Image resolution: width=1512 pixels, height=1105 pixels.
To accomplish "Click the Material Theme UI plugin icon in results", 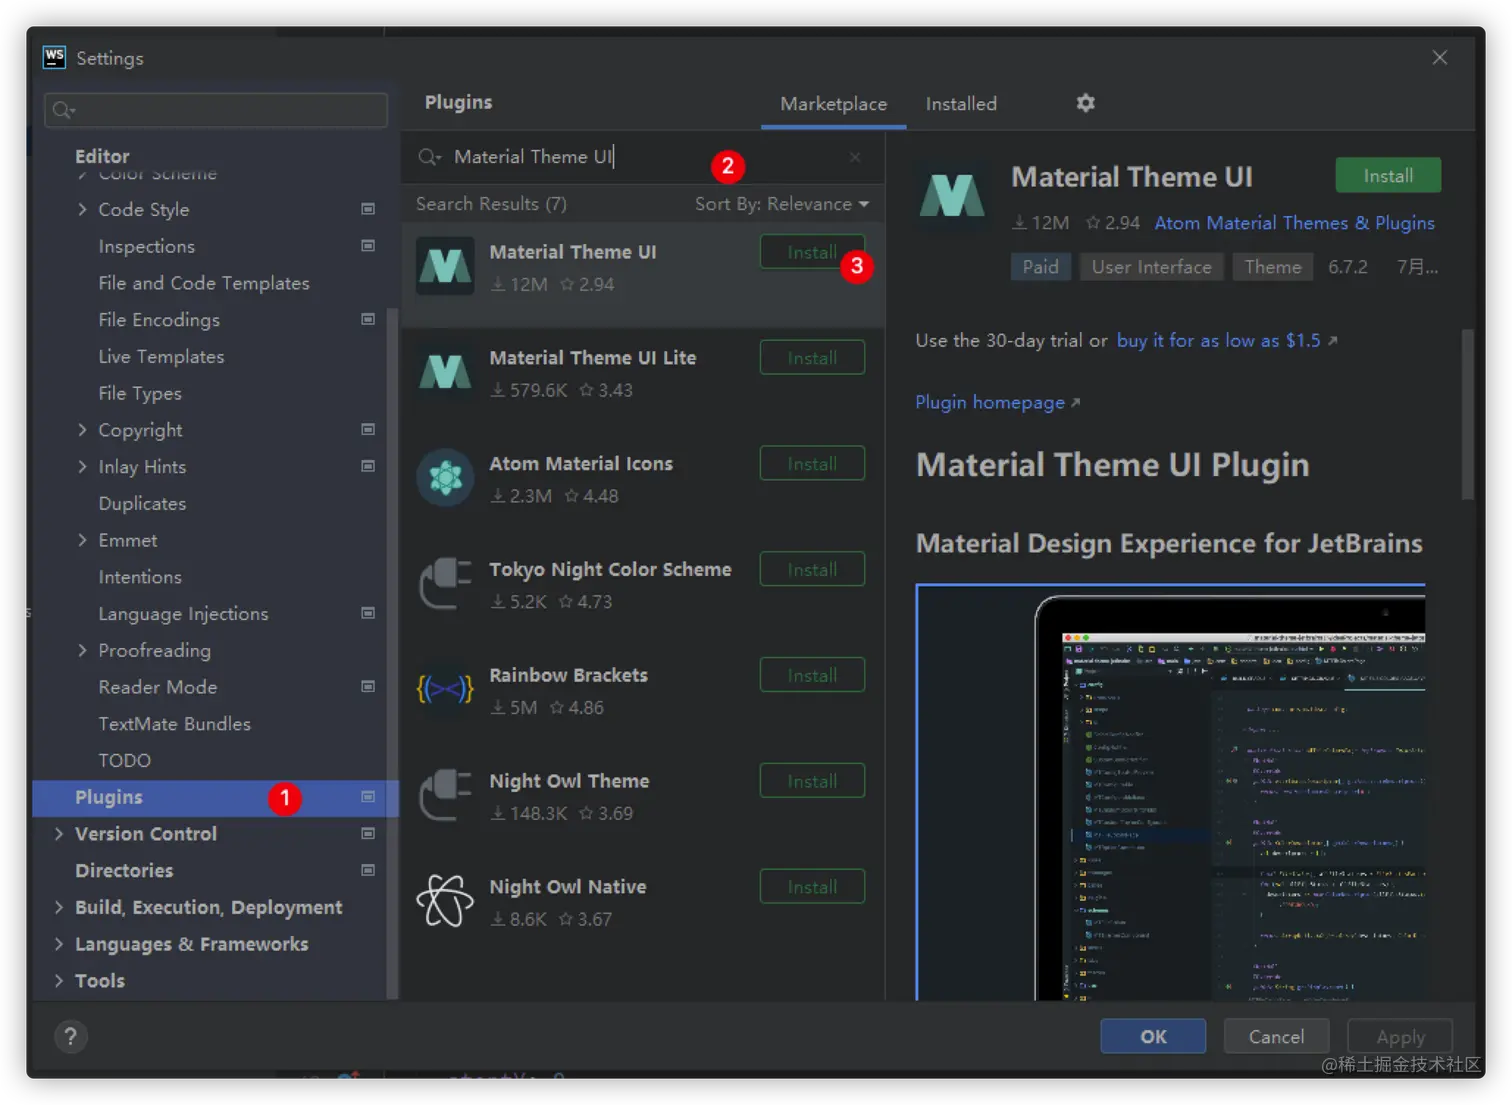I will pos(445,266).
